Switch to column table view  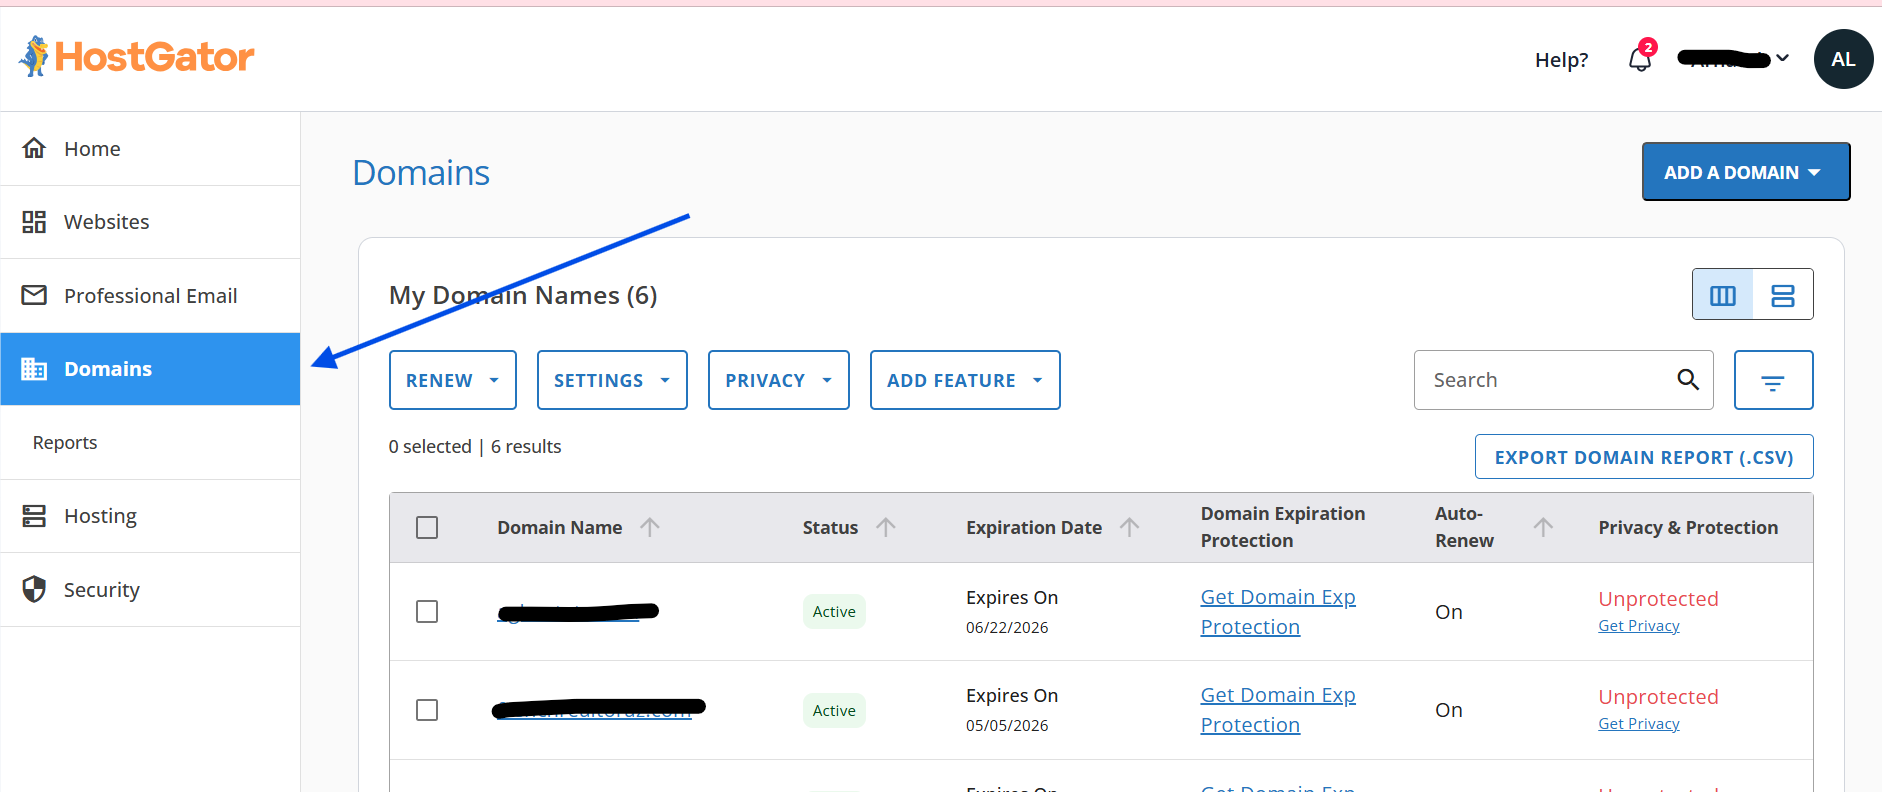click(1722, 295)
